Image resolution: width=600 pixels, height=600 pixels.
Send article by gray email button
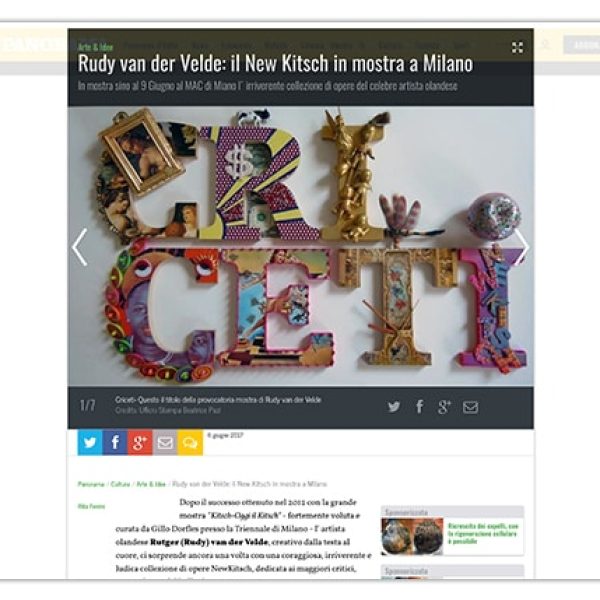[x=165, y=442]
